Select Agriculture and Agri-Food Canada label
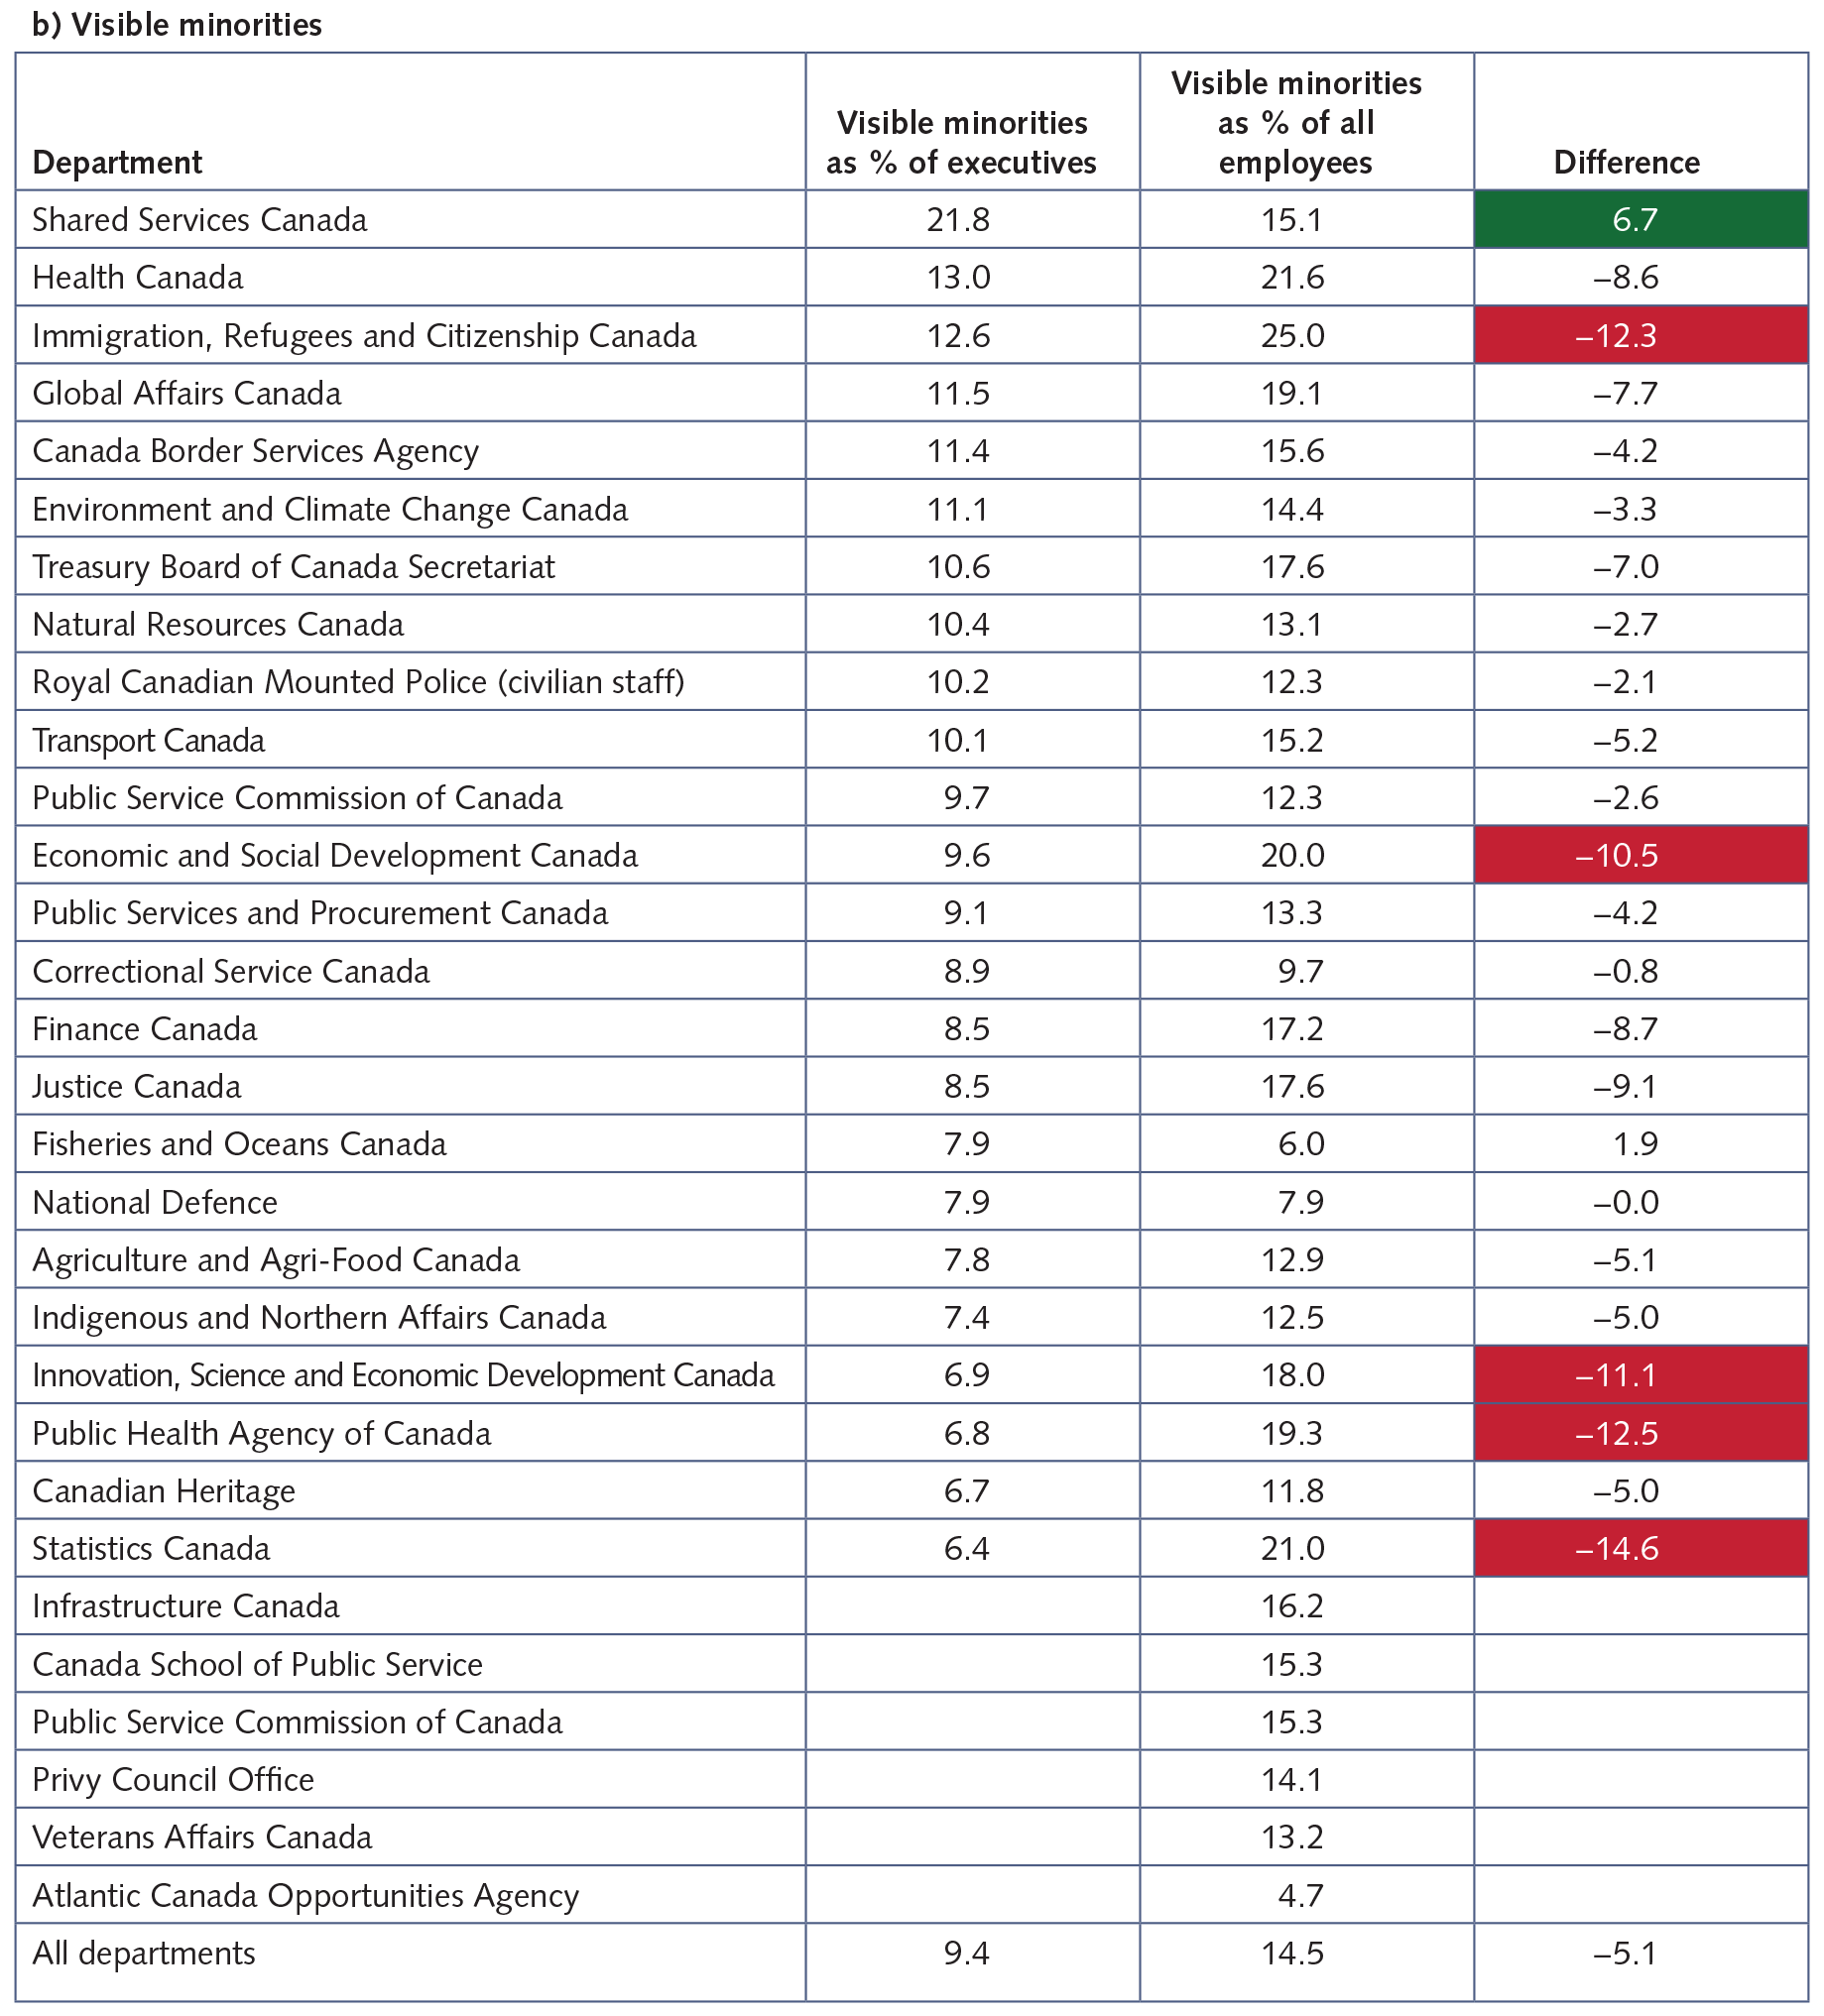The width and height of the screenshot is (1824, 2016). click(276, 1260)
